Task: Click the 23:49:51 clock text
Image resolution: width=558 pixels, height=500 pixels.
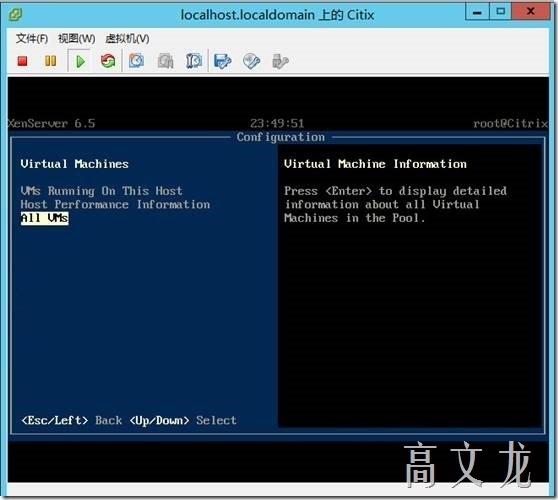Action: [x=277, y=123]
